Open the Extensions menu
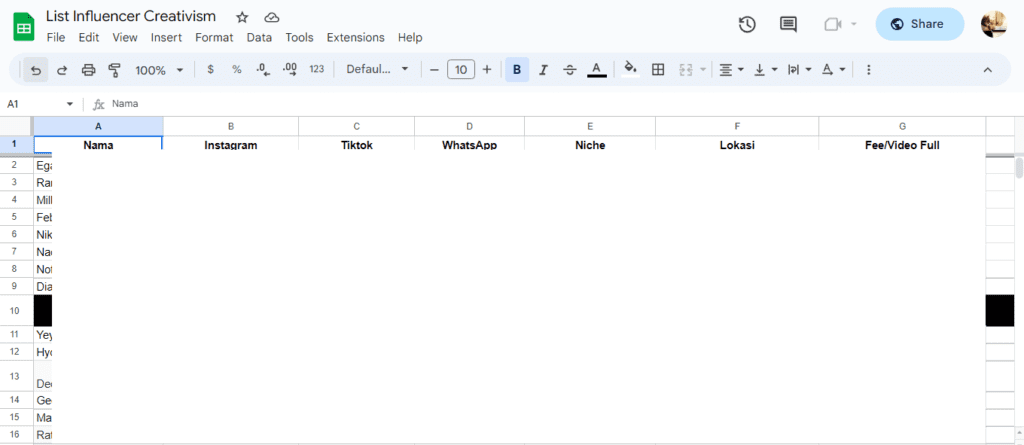This screenshot has height=445, width=1024. point(355,38)
